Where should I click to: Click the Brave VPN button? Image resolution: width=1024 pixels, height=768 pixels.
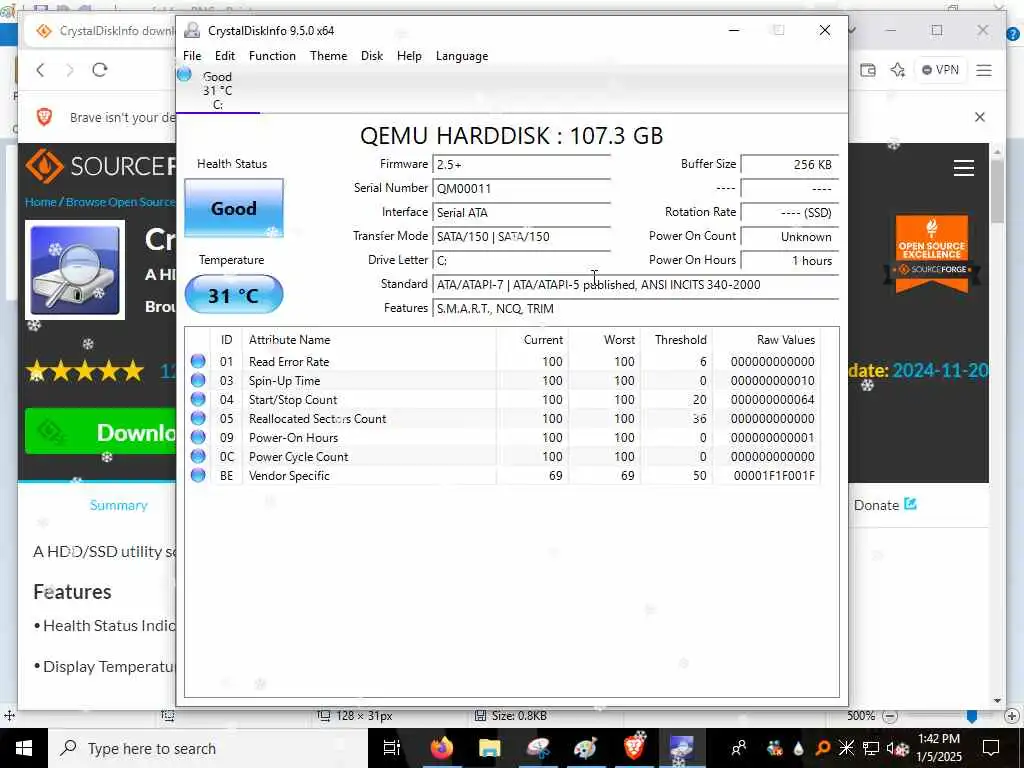[x=940, y=70]
